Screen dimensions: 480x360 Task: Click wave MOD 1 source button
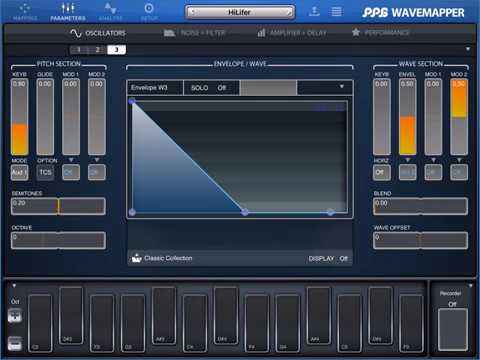coord(433,172)
